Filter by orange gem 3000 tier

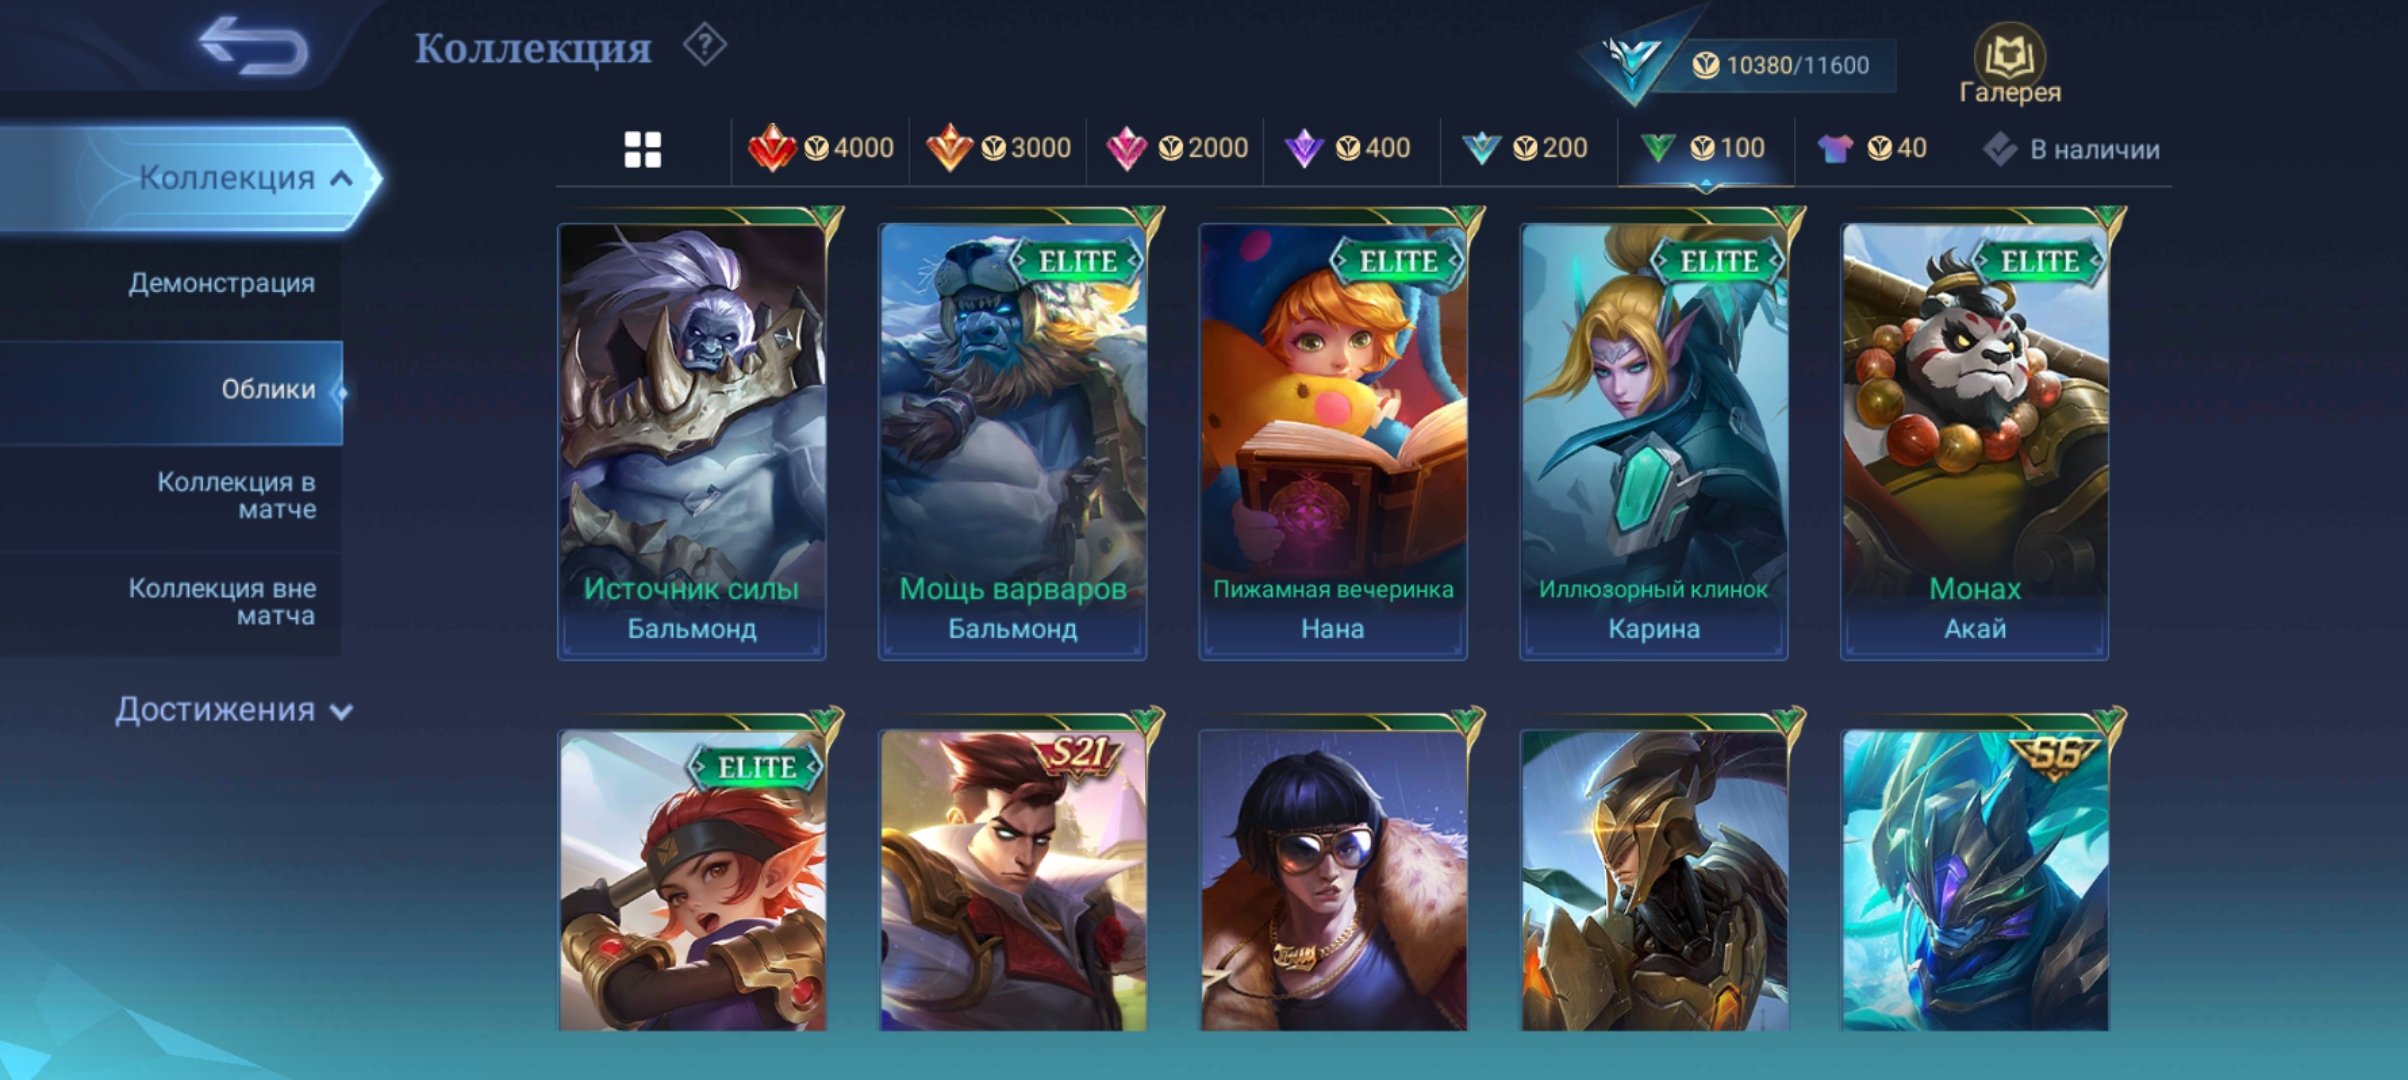[x=998, y=149]
